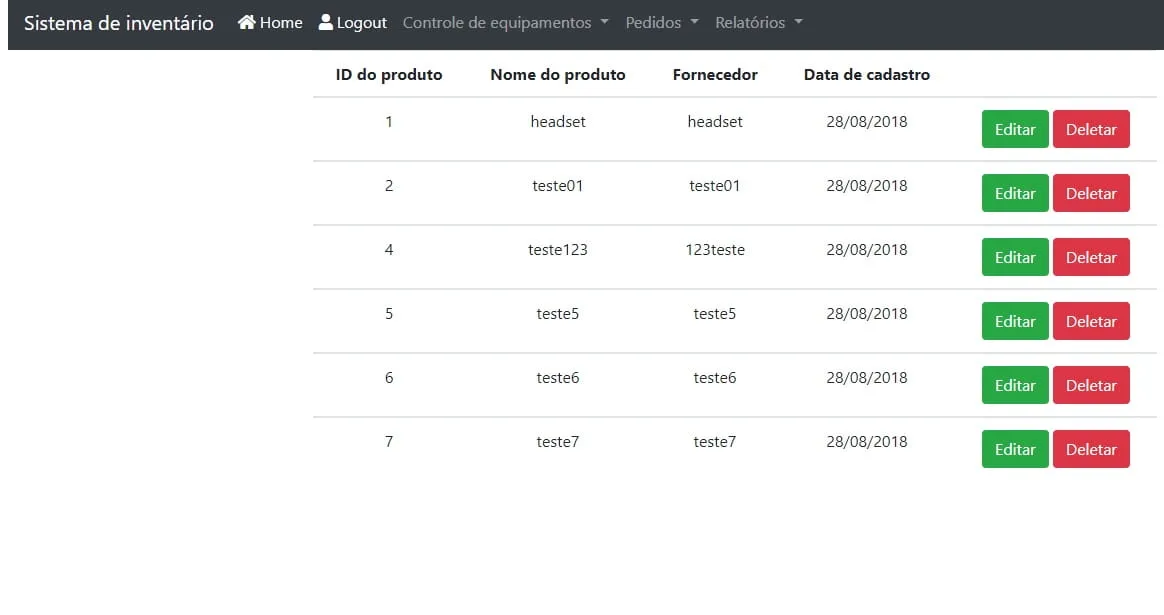Go to the Home page link
Viewport: 1164px width, 615px height.
281,22
